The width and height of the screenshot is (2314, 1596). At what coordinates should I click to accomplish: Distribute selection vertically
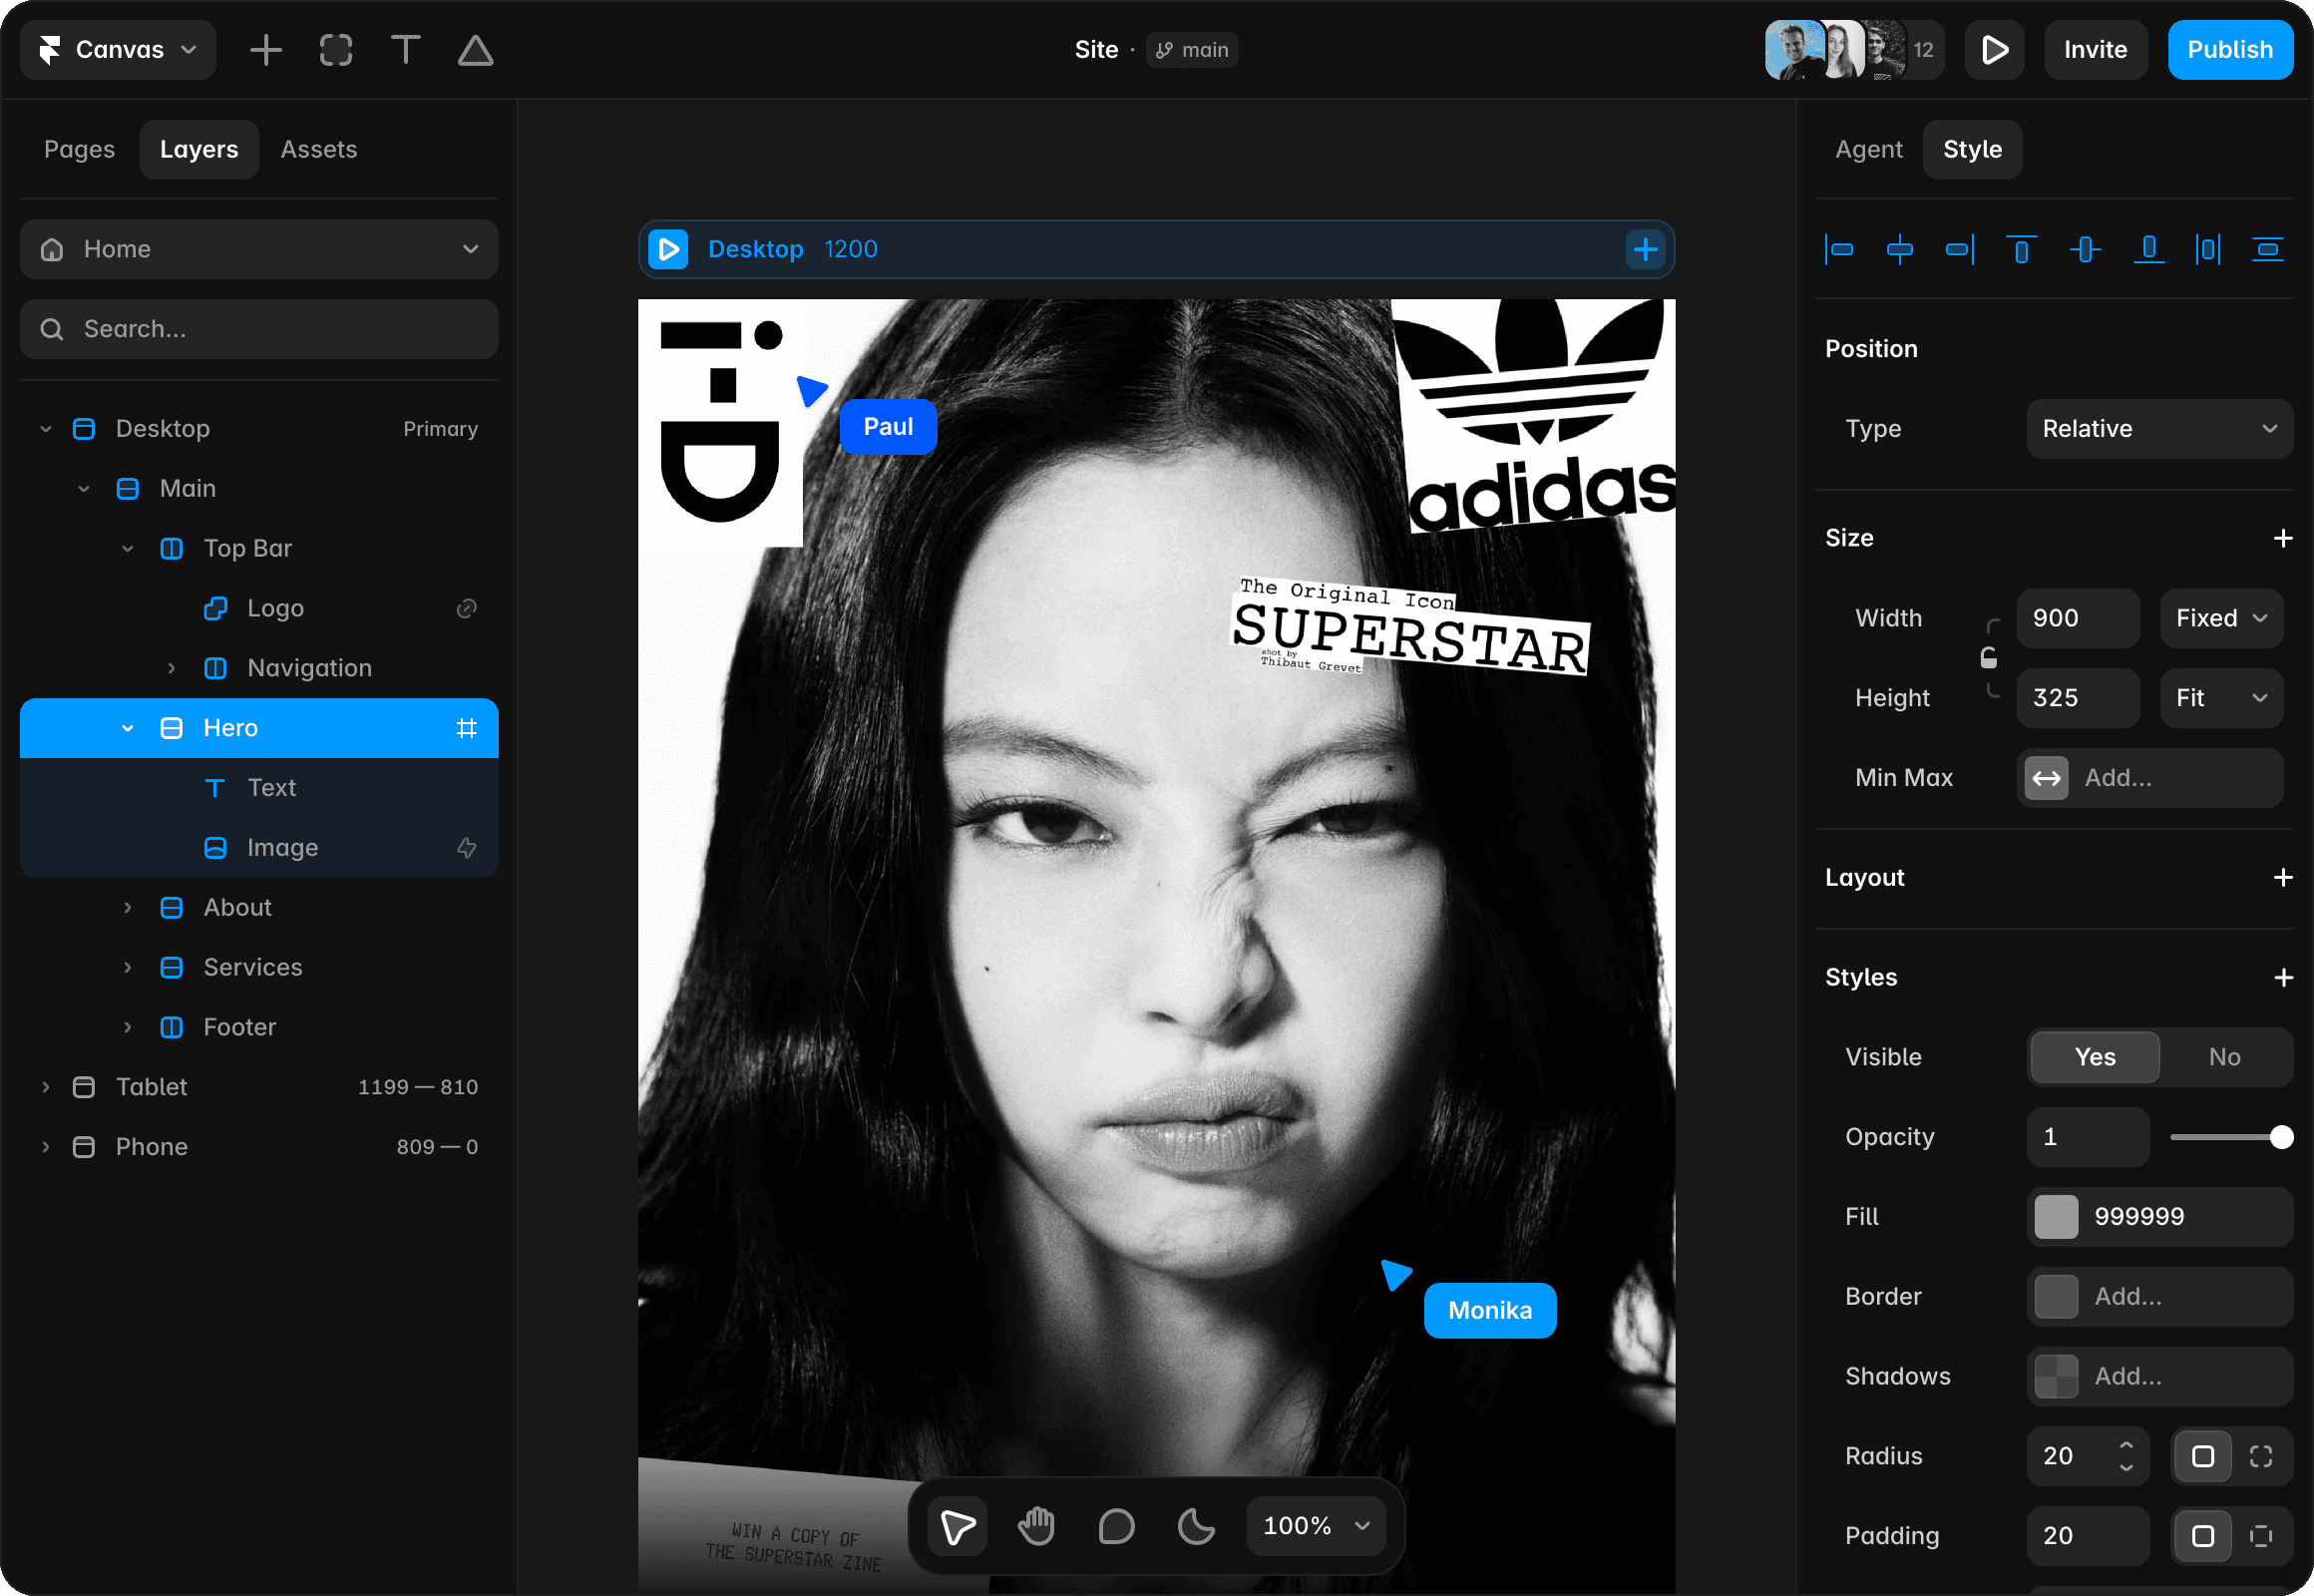click(2268, 249)
